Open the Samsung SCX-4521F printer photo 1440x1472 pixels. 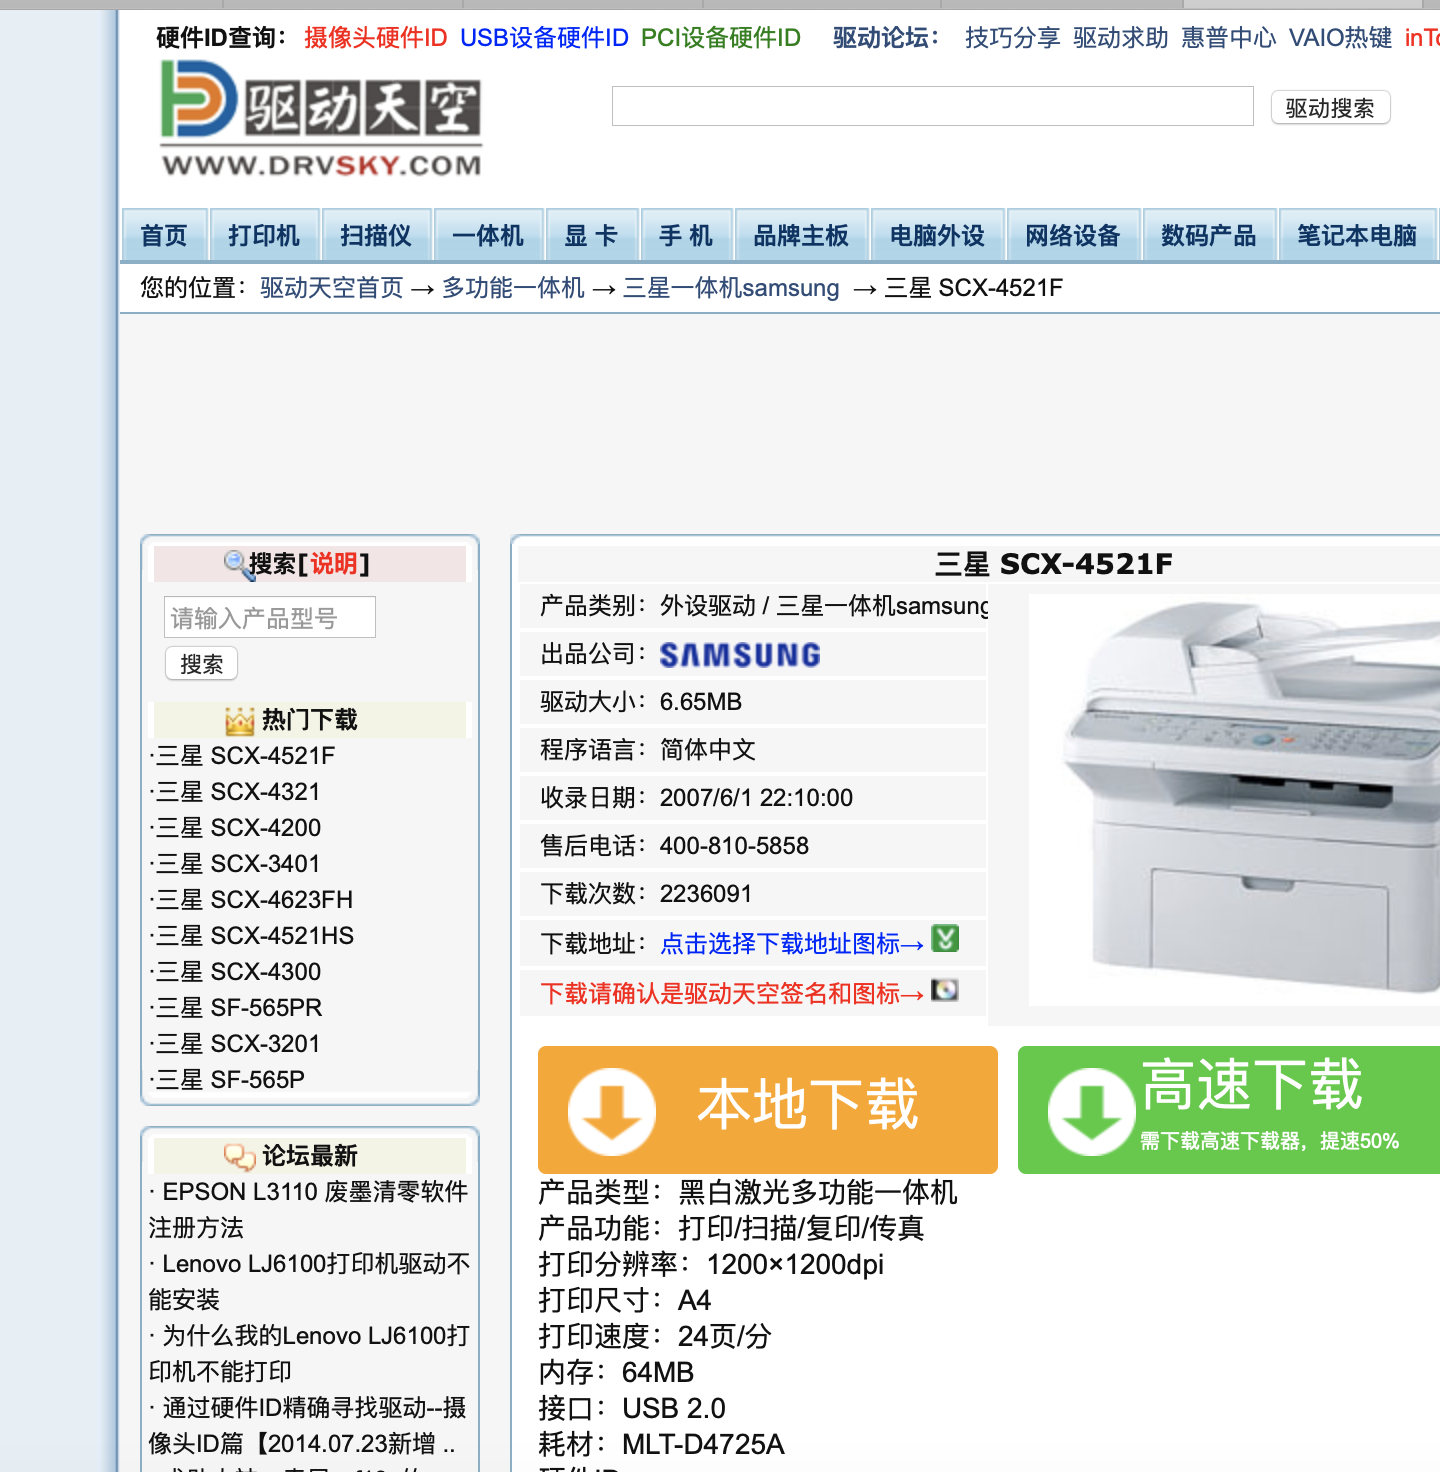[1234, 800]
